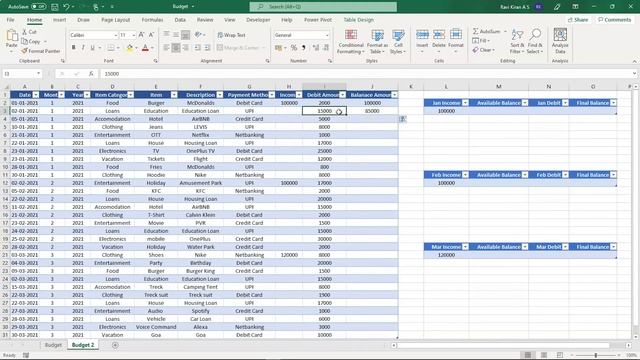640x360 pixels.
Task: Click the formula bar showing 15000
Action: 367,74
